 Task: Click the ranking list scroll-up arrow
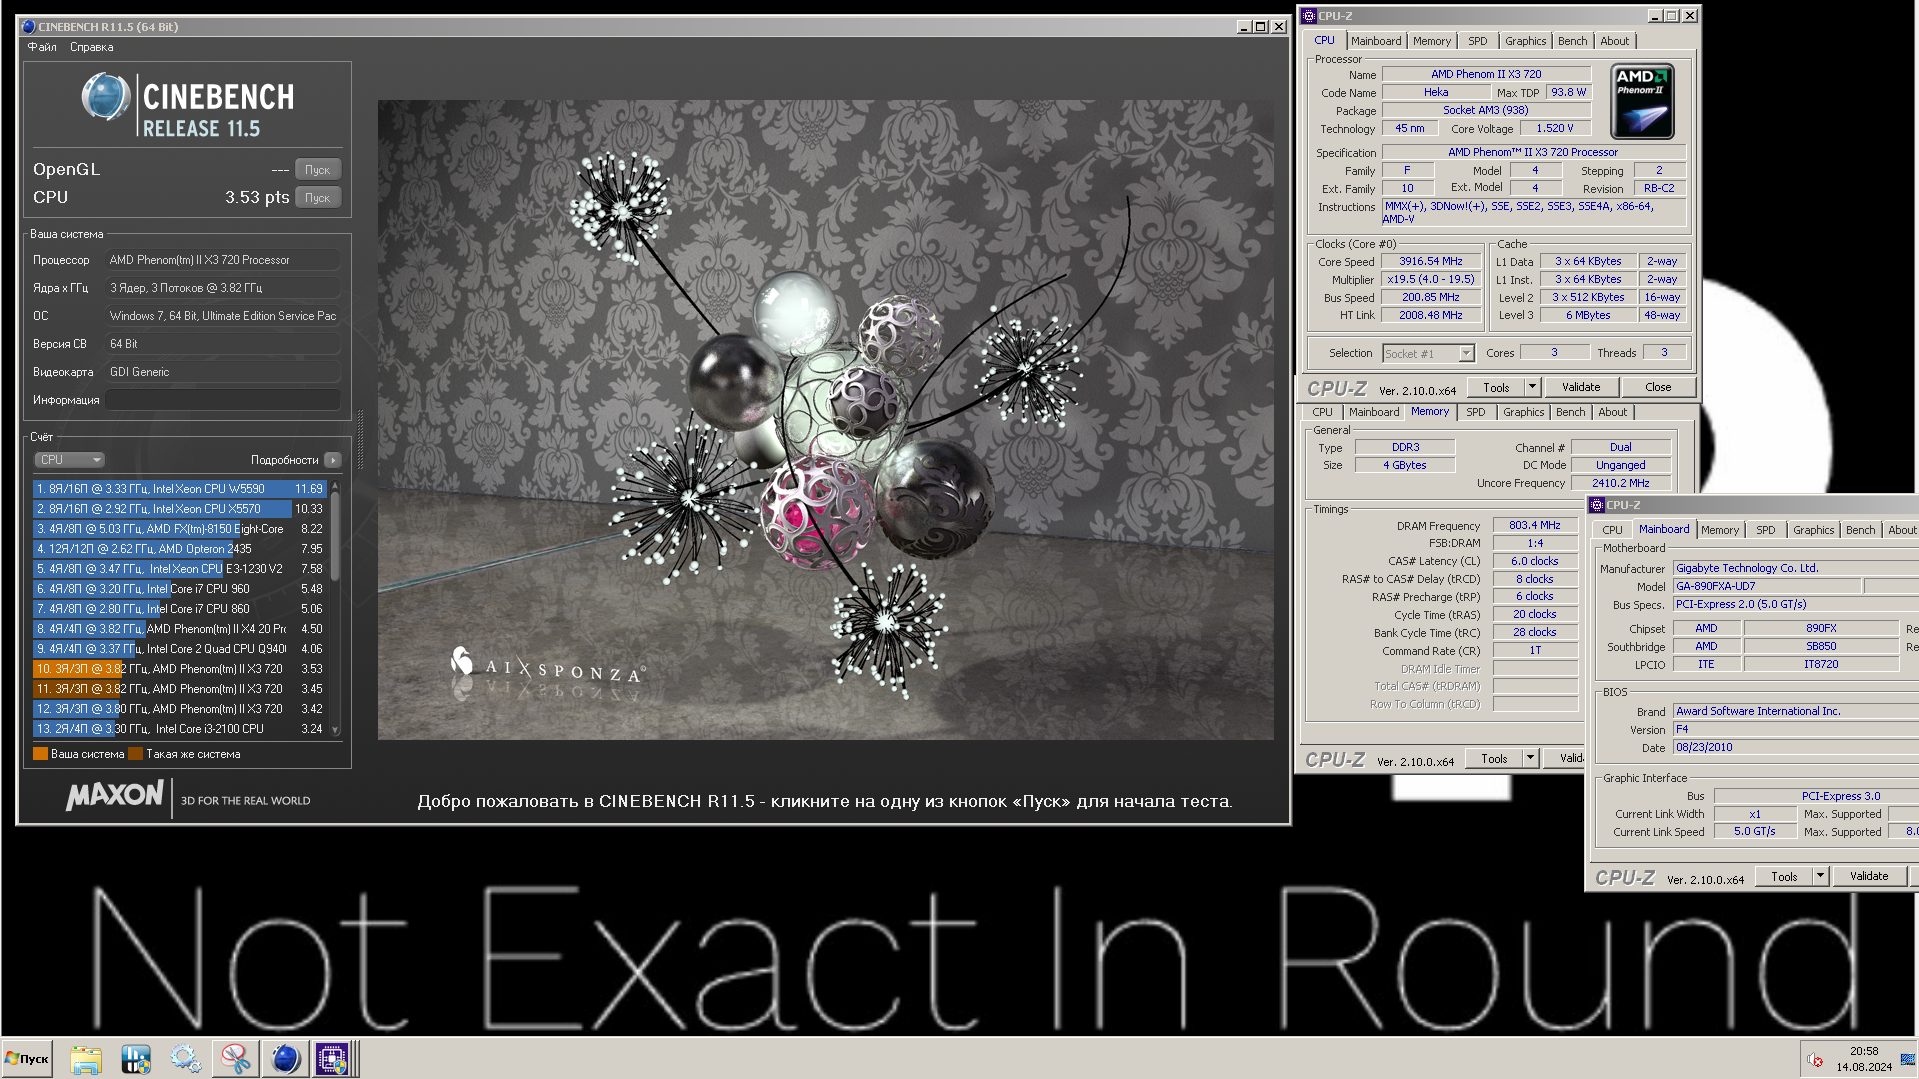[x=335, y=486]
